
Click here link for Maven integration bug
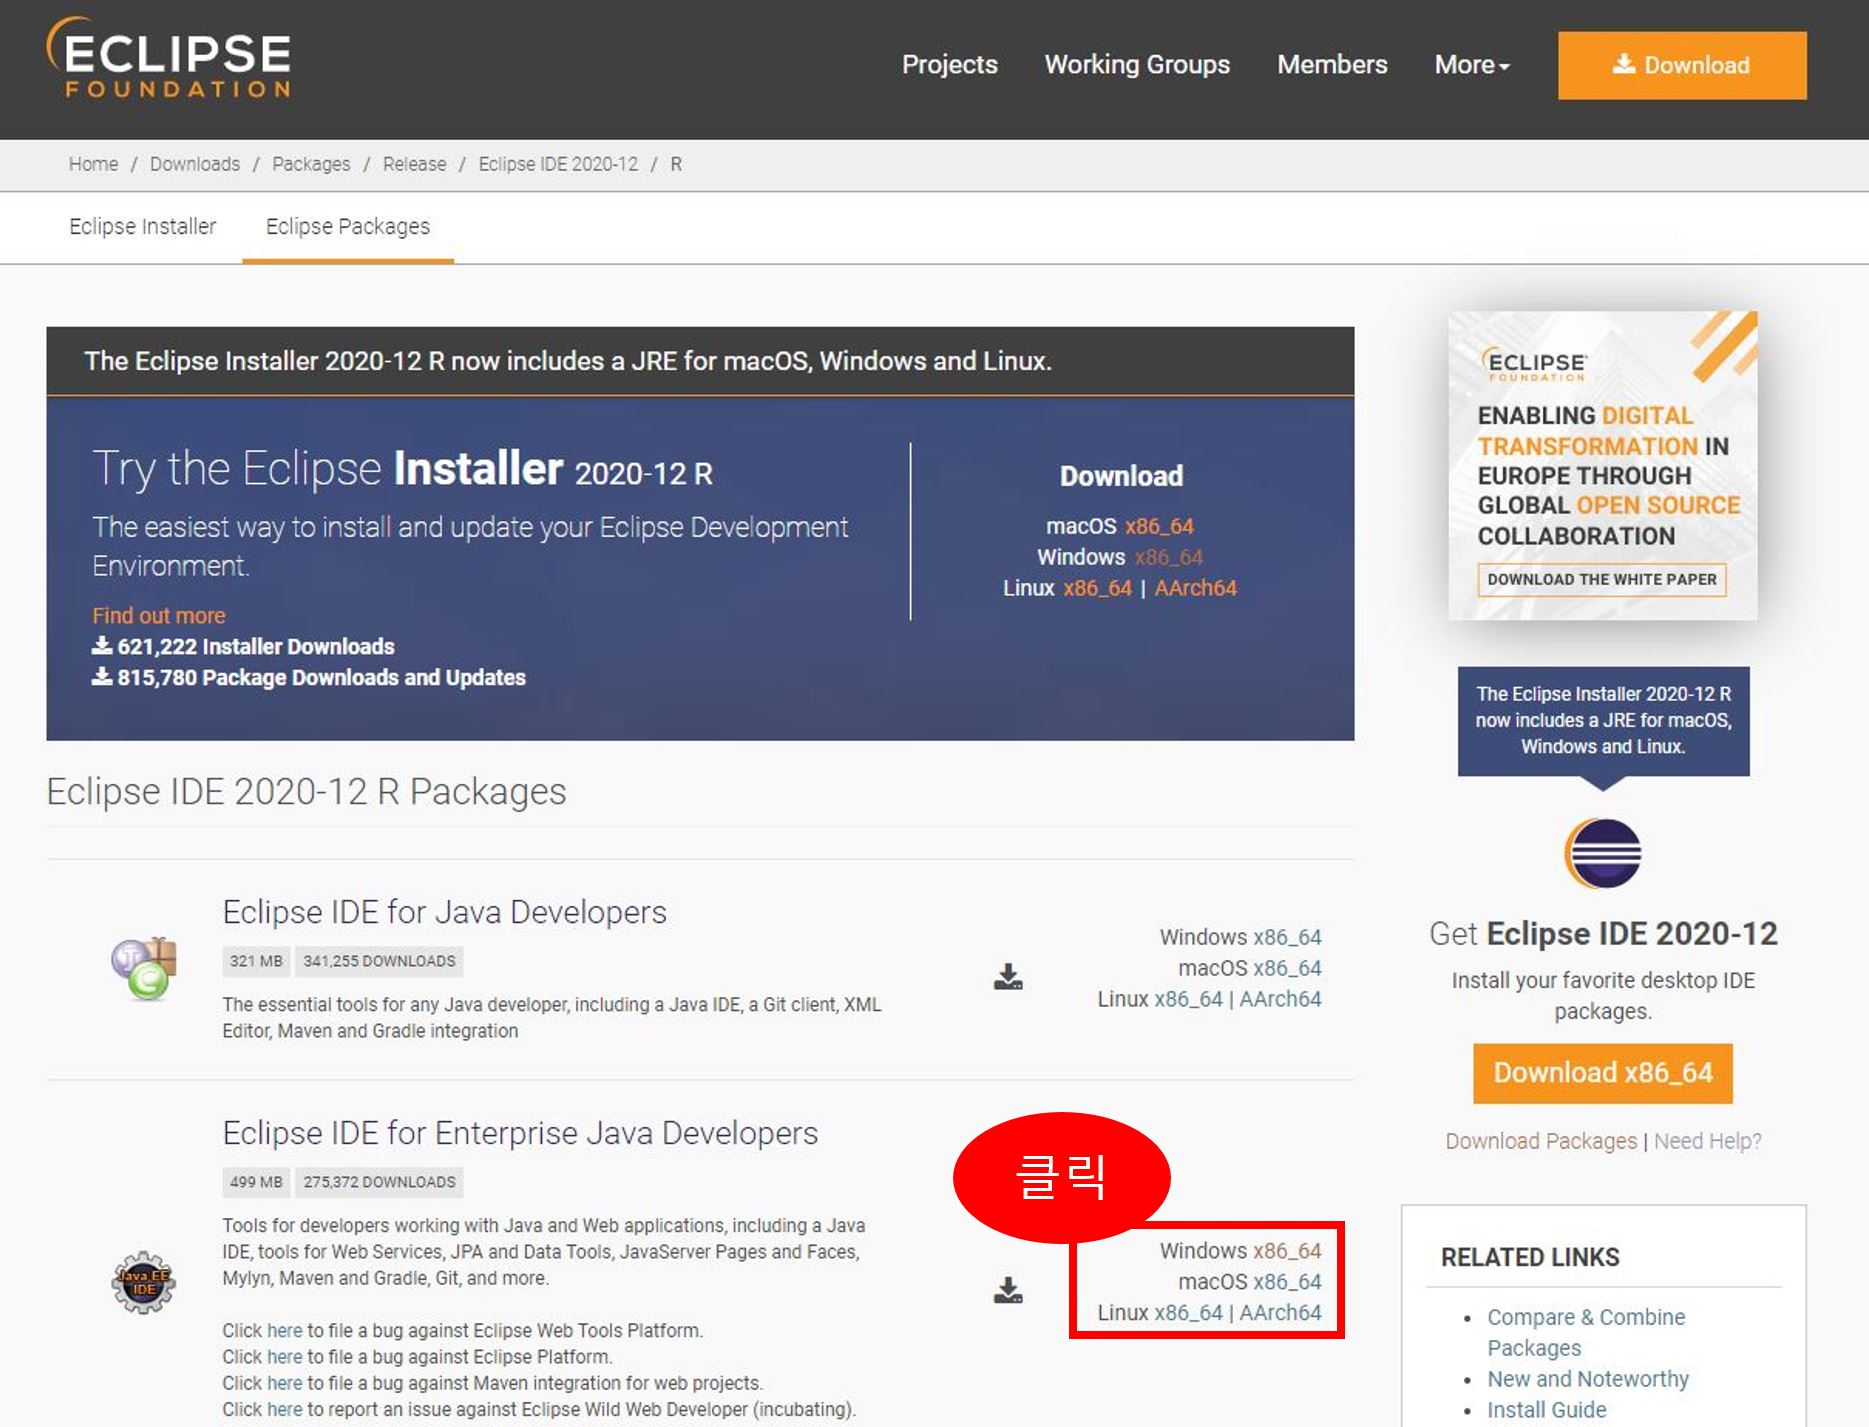pyautogui.click(x=284, y=1383)
